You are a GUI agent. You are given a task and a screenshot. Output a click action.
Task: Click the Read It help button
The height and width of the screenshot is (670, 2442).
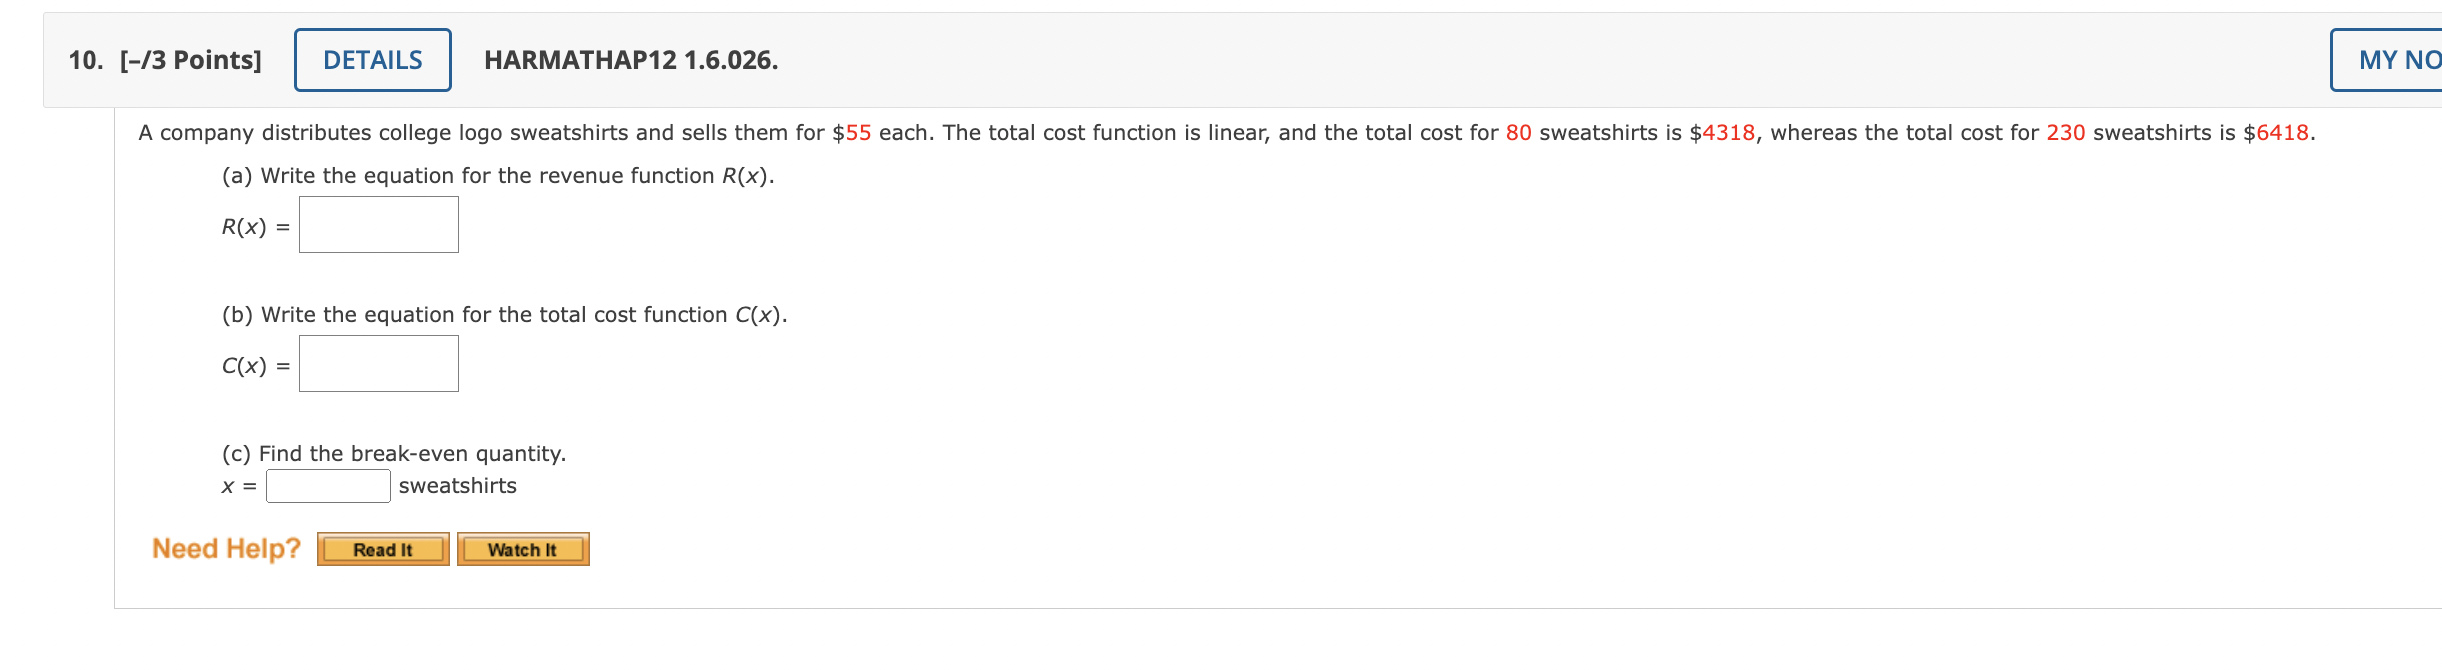[383, 549]
